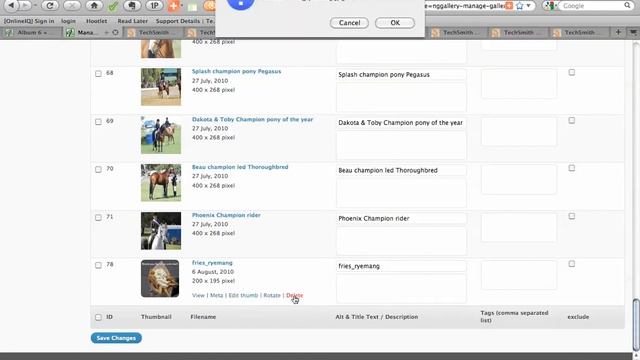This screenshot has height=360, width=640.
Task: Edit title field containing Beau champion led Thoroughbred
Action: point(401,171)
